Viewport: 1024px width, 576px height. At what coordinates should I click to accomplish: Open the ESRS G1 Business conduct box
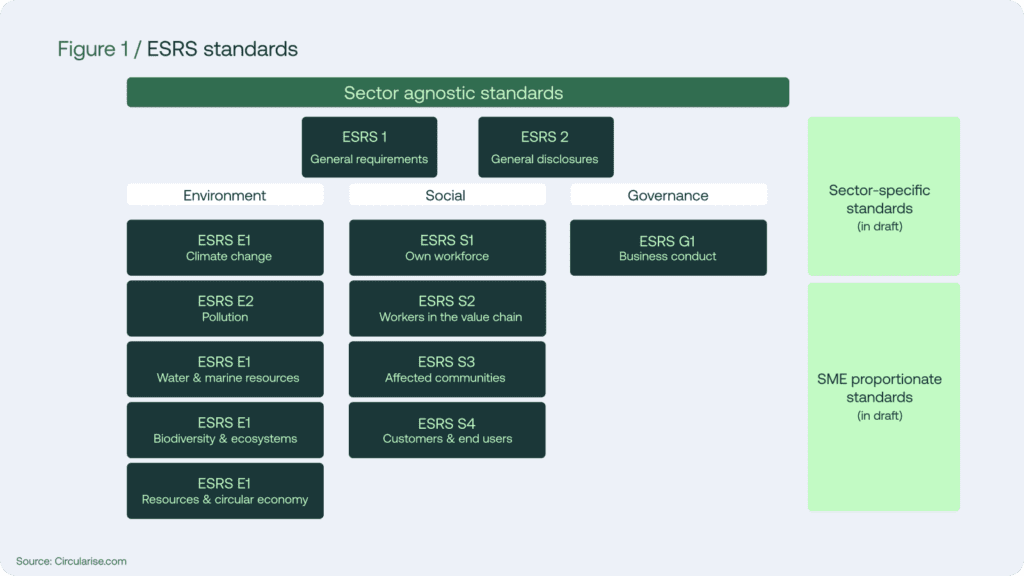pyautogui.click(x=669, y=248)
